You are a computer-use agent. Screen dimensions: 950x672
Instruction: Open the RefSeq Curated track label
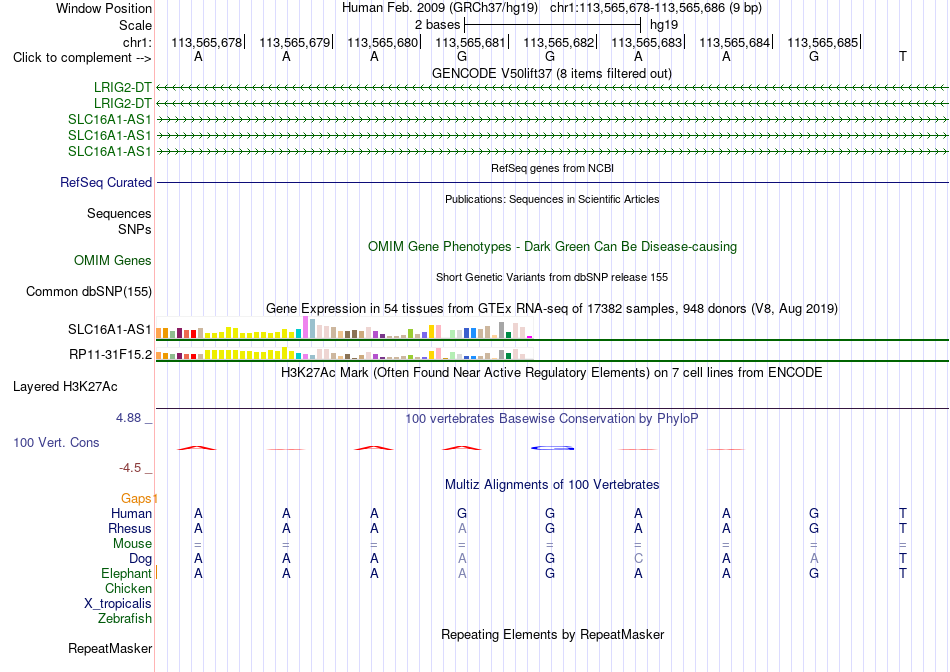point(105,182)
